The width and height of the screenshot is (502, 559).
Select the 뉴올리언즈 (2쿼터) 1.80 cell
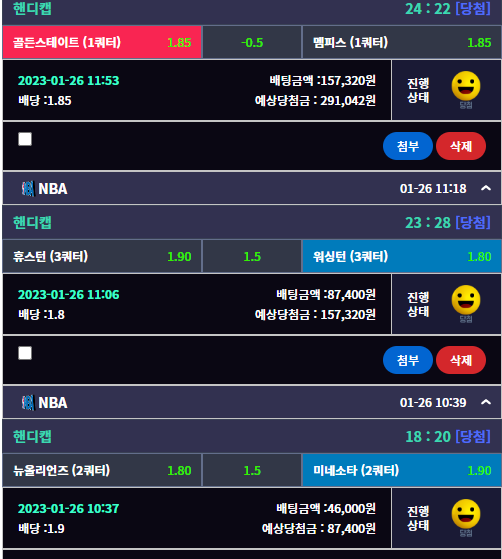(102, 470)
